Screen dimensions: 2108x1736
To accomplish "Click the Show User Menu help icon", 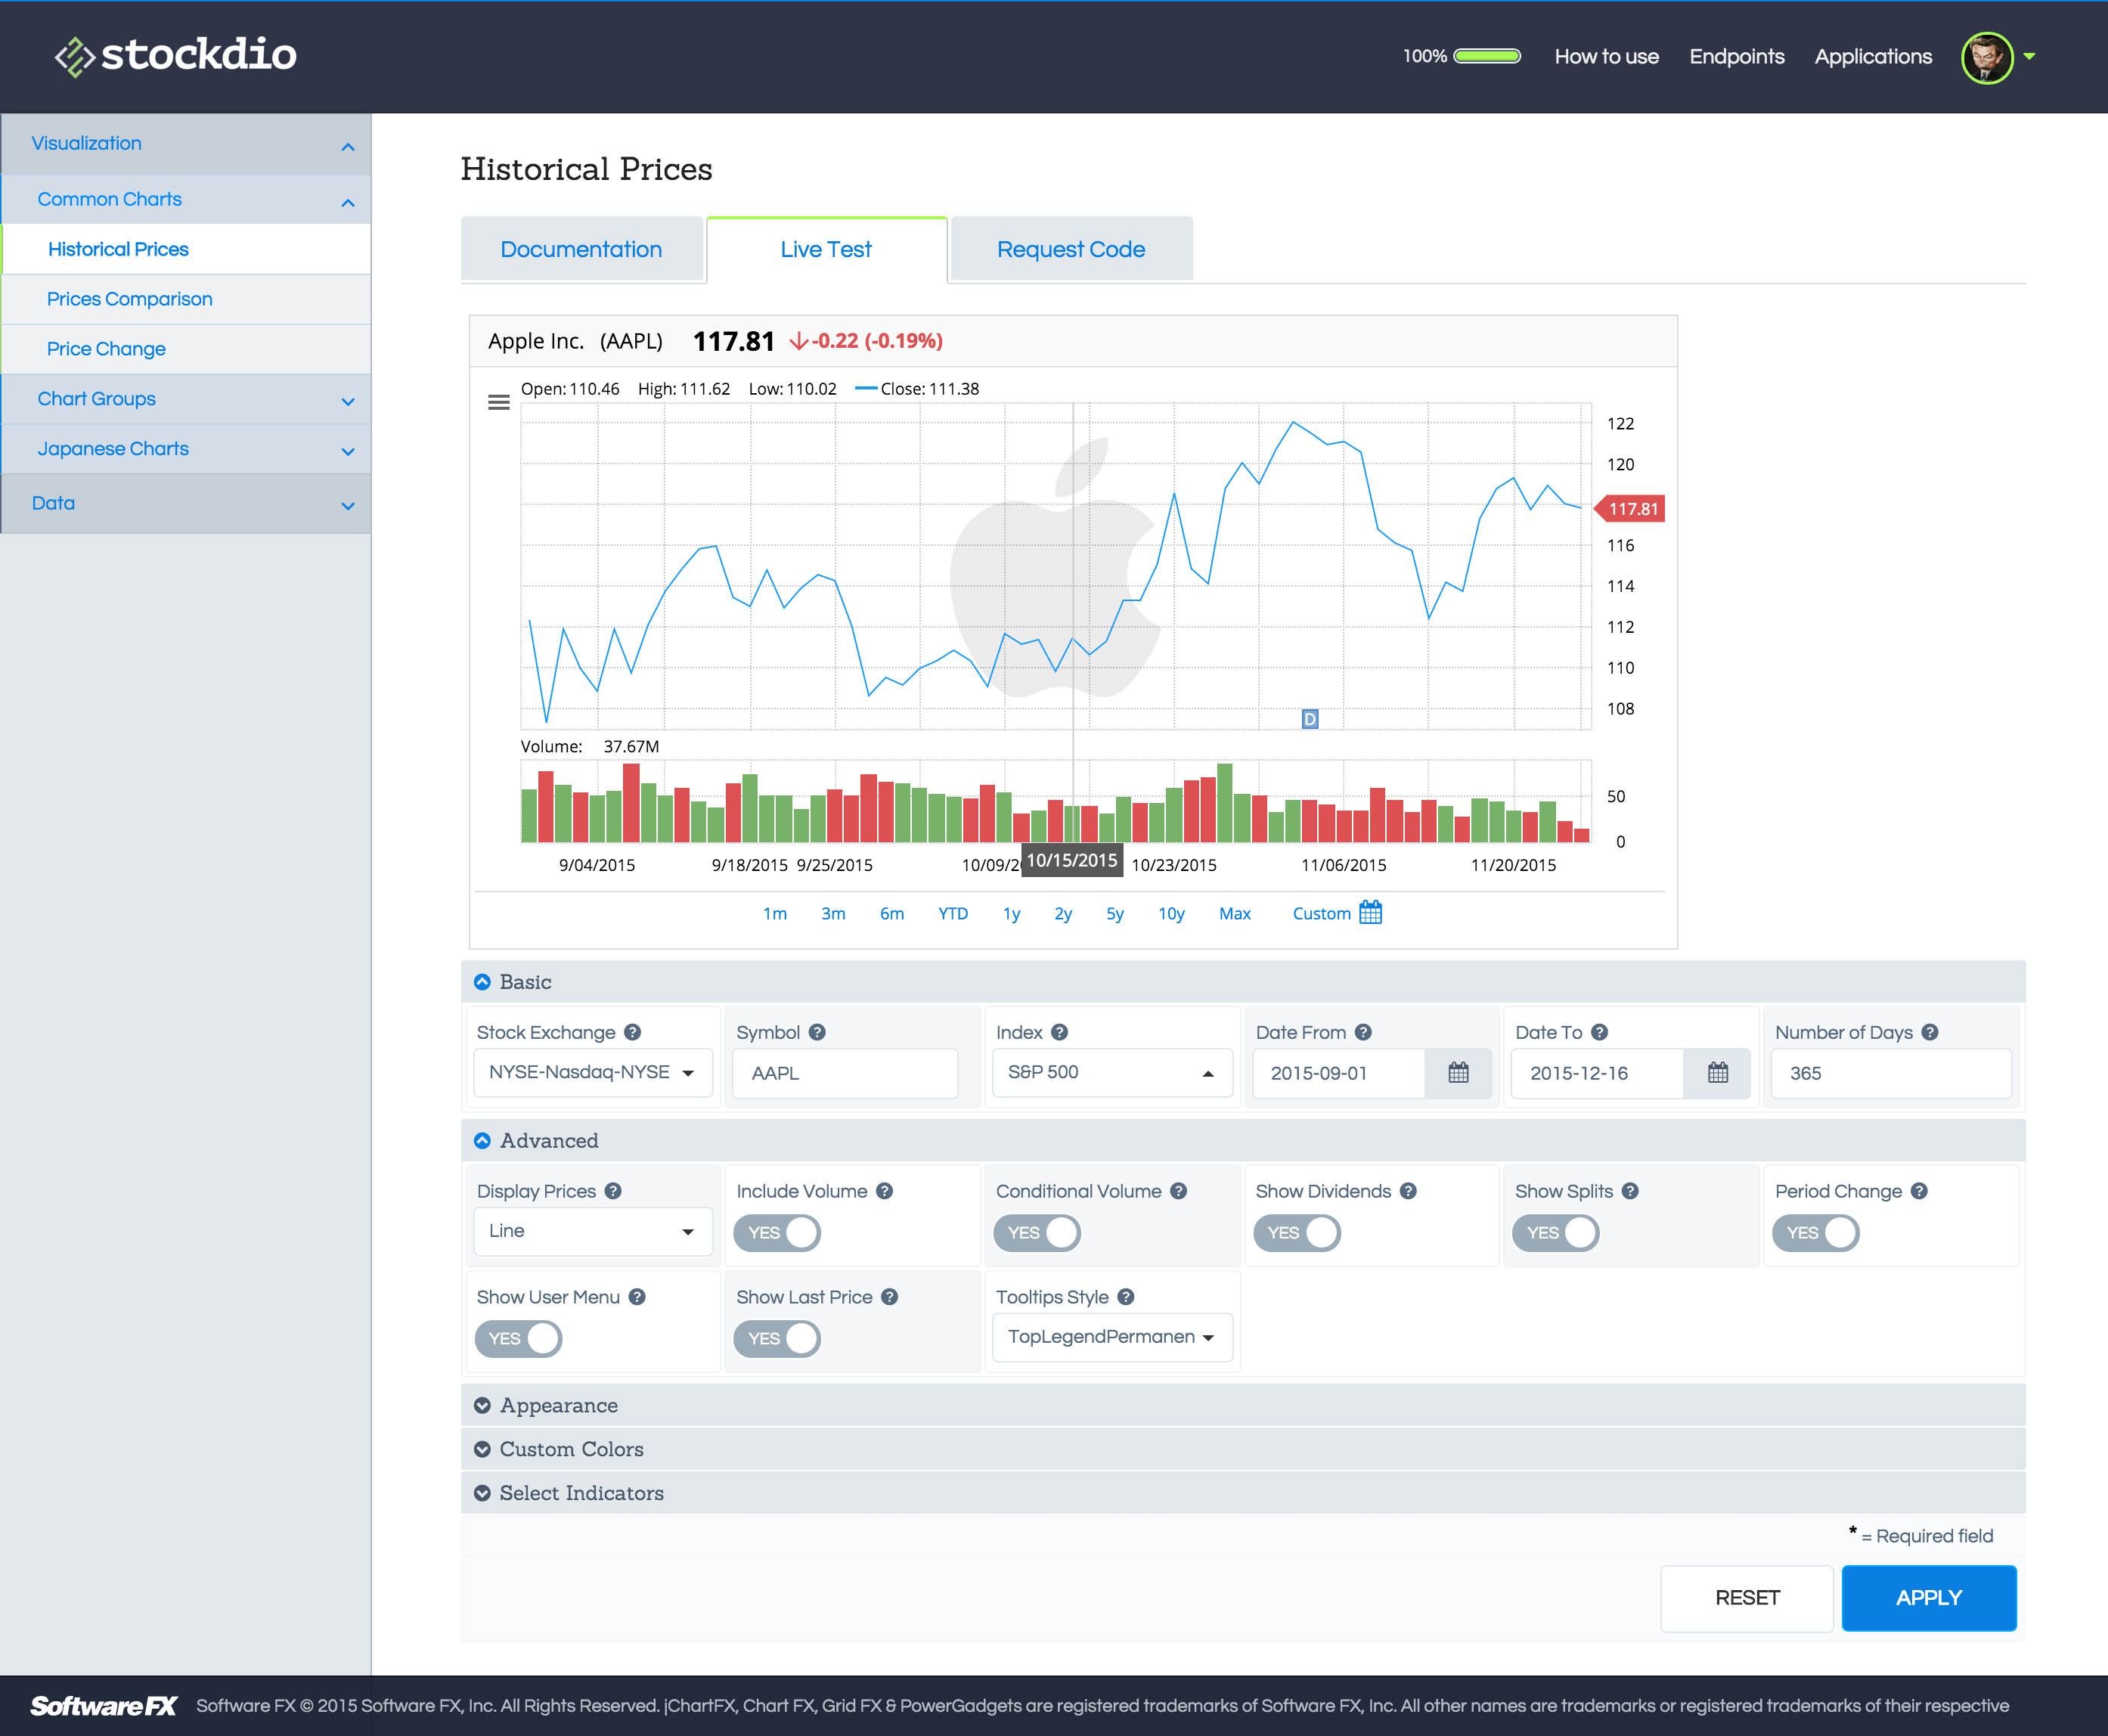I will tap(637, 1297).
